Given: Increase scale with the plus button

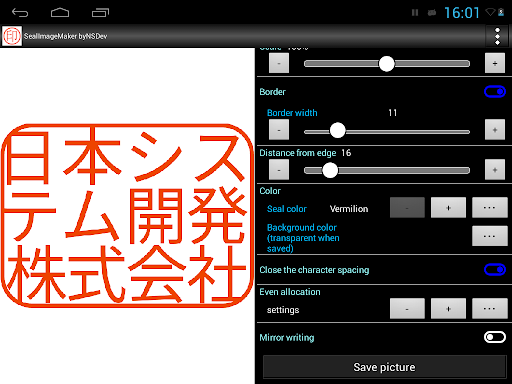Looking at the screenshot, I should (495, 63).
